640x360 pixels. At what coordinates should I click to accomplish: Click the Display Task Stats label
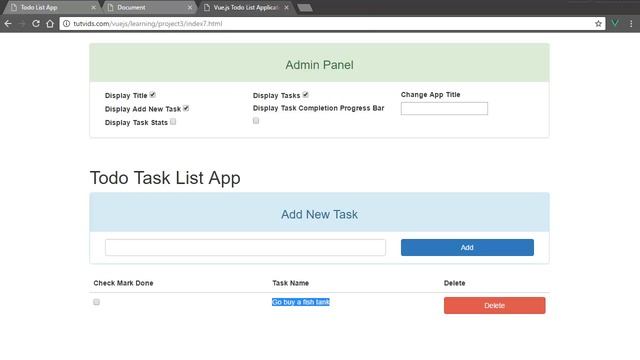136,122
